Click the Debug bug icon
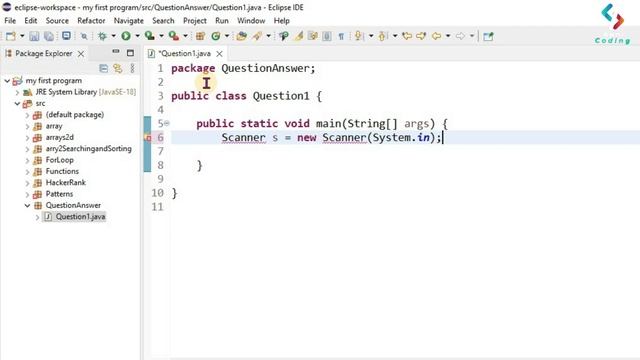The image size is (640, 360). pyautogui.click(x=102, y=36)
